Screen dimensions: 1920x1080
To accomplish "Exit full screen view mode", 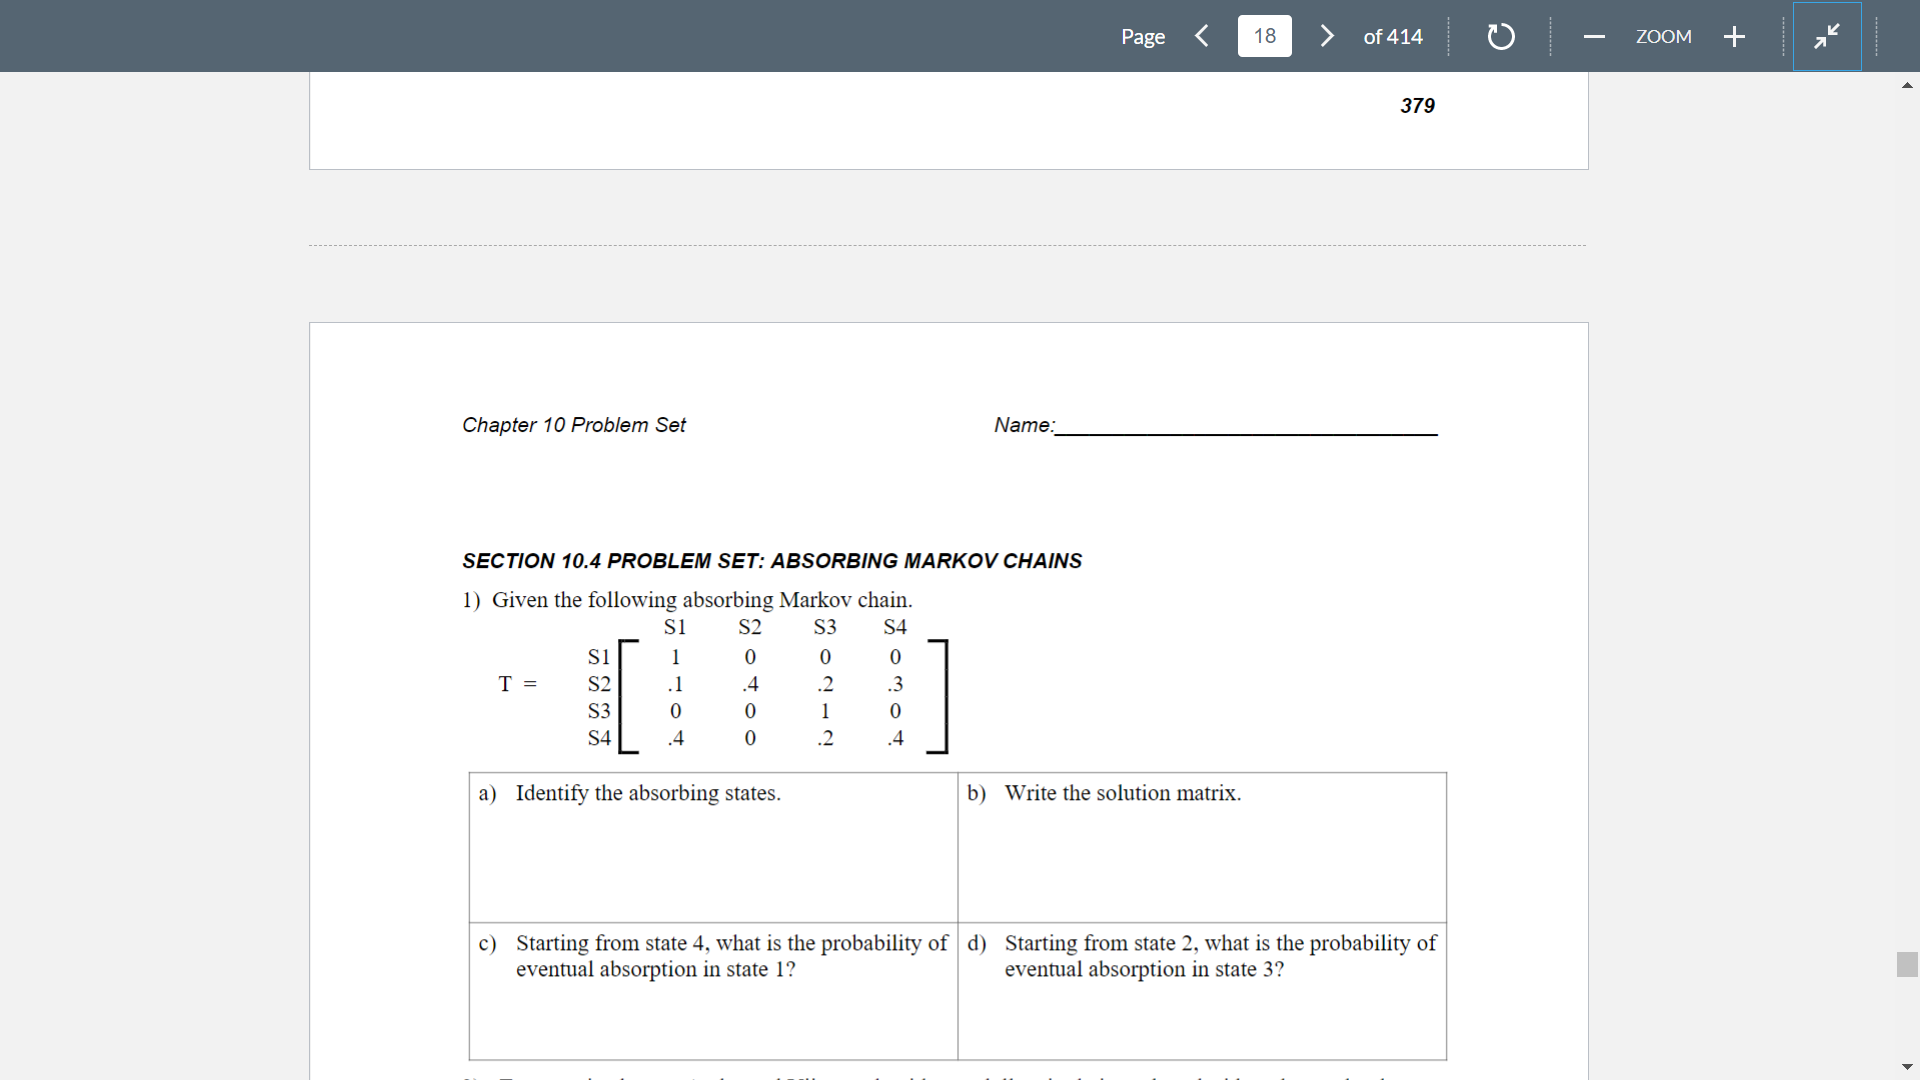I will coord(1827,36).
